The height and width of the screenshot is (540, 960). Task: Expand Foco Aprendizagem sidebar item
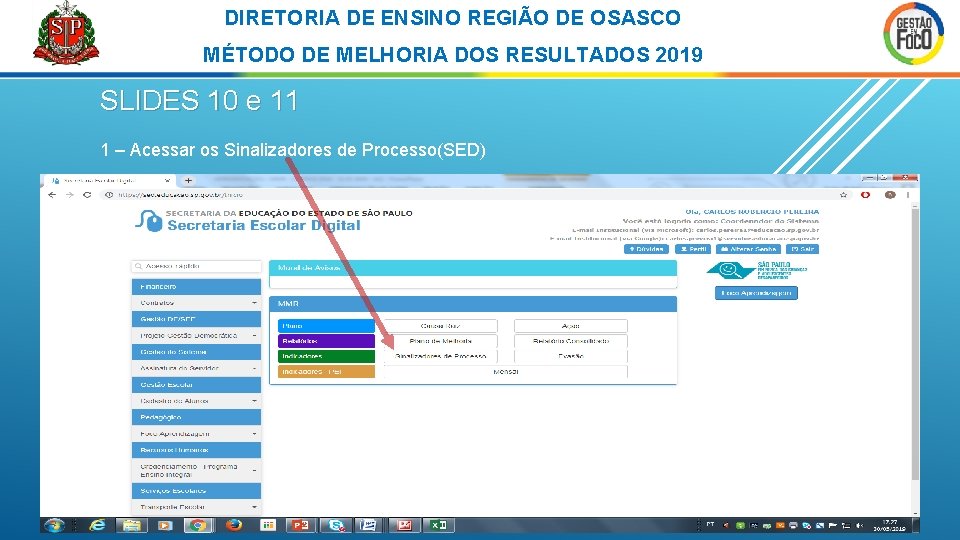[196, 433]
